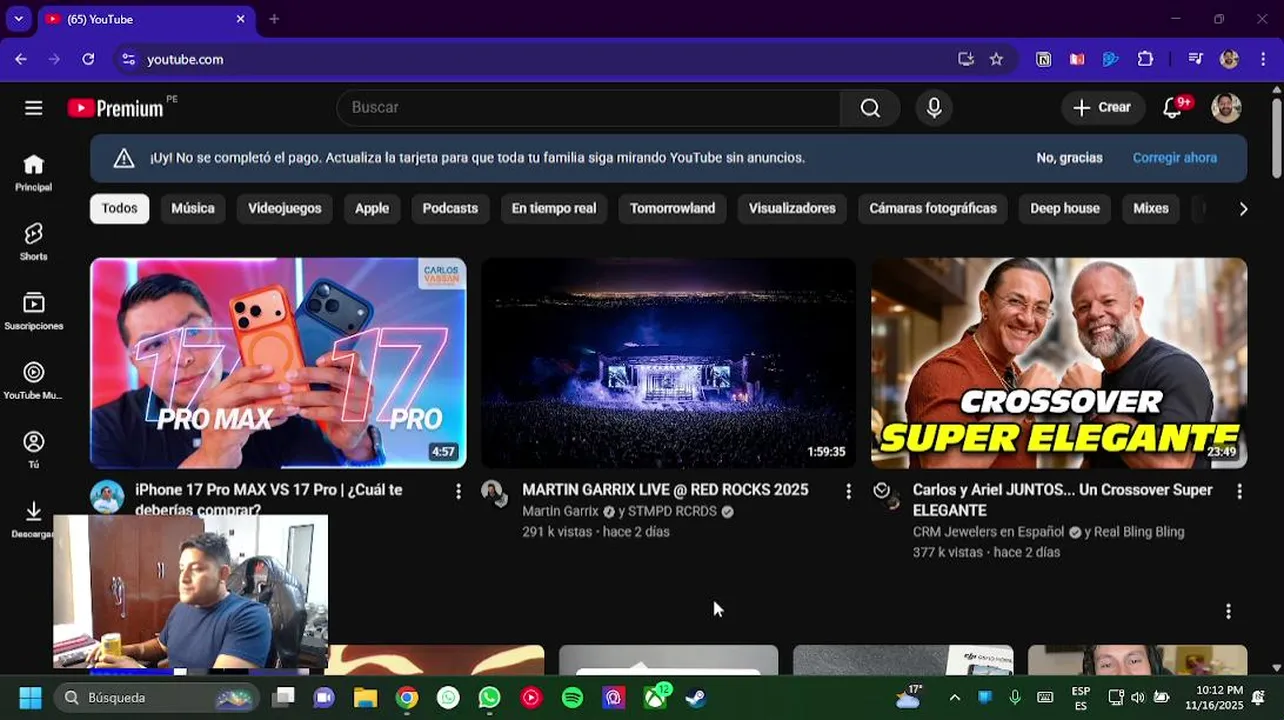Open options for Carlos y Ariel video
Screen dimensions: 1284x720
(1239, 491)
